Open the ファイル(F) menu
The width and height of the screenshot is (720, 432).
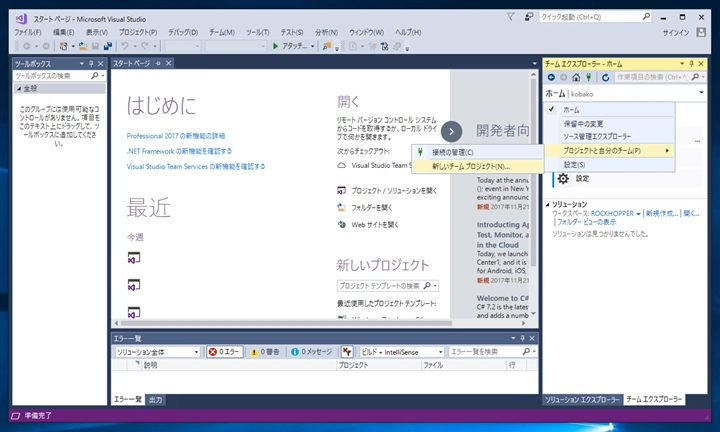(x=28, y=32)
